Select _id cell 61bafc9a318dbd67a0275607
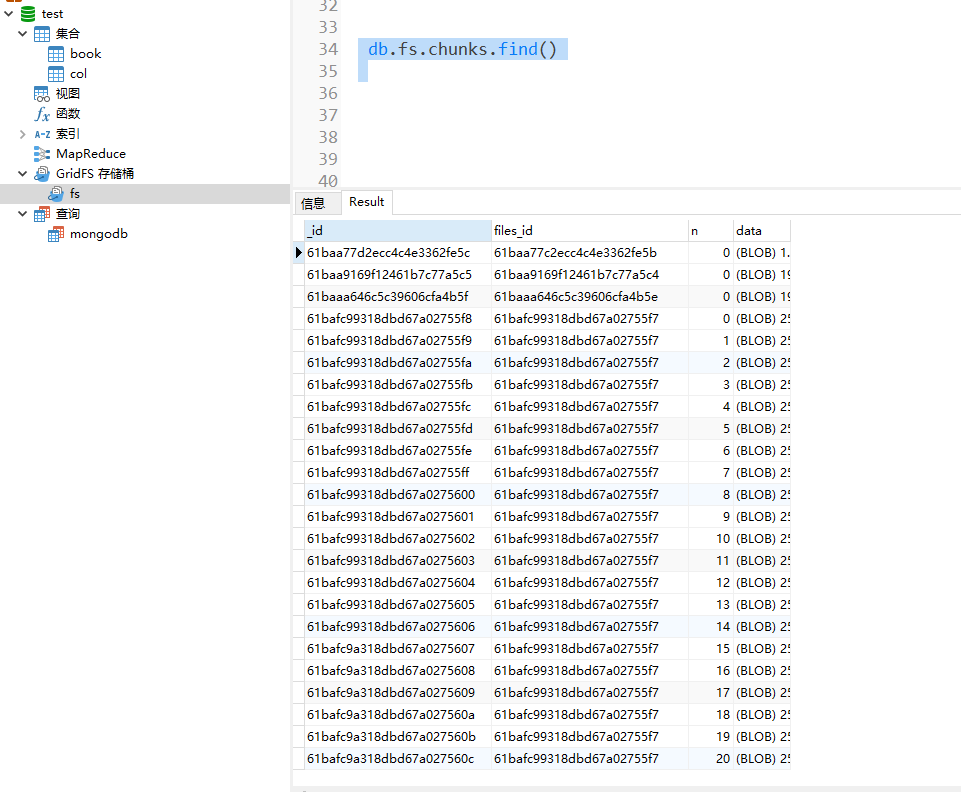The width and height of the screenshot is (961, 792). [x=398, y=649]
